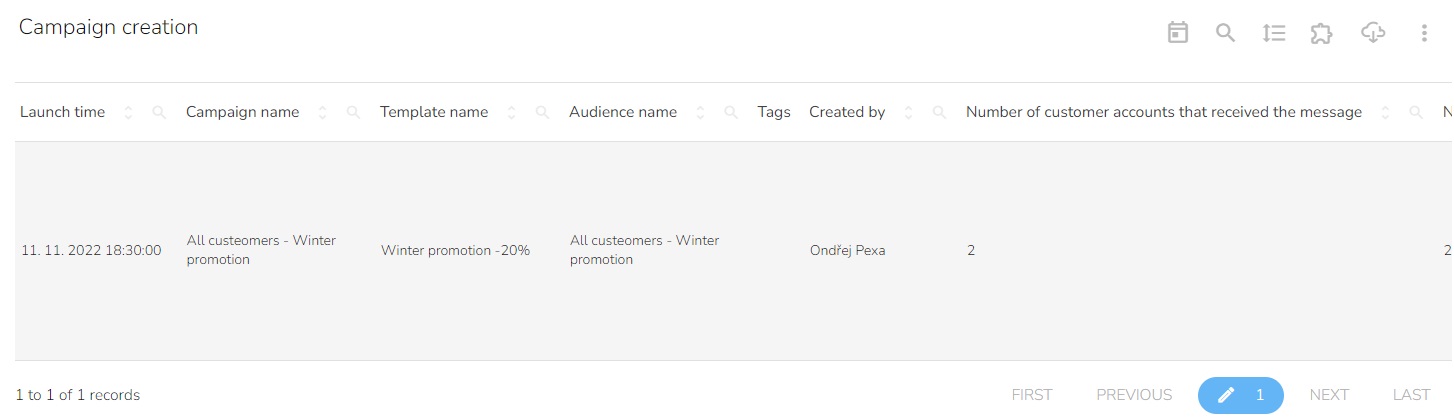Go to the FIRST page
This screenshot has height=420, width=1454.
pos(1031,395)
